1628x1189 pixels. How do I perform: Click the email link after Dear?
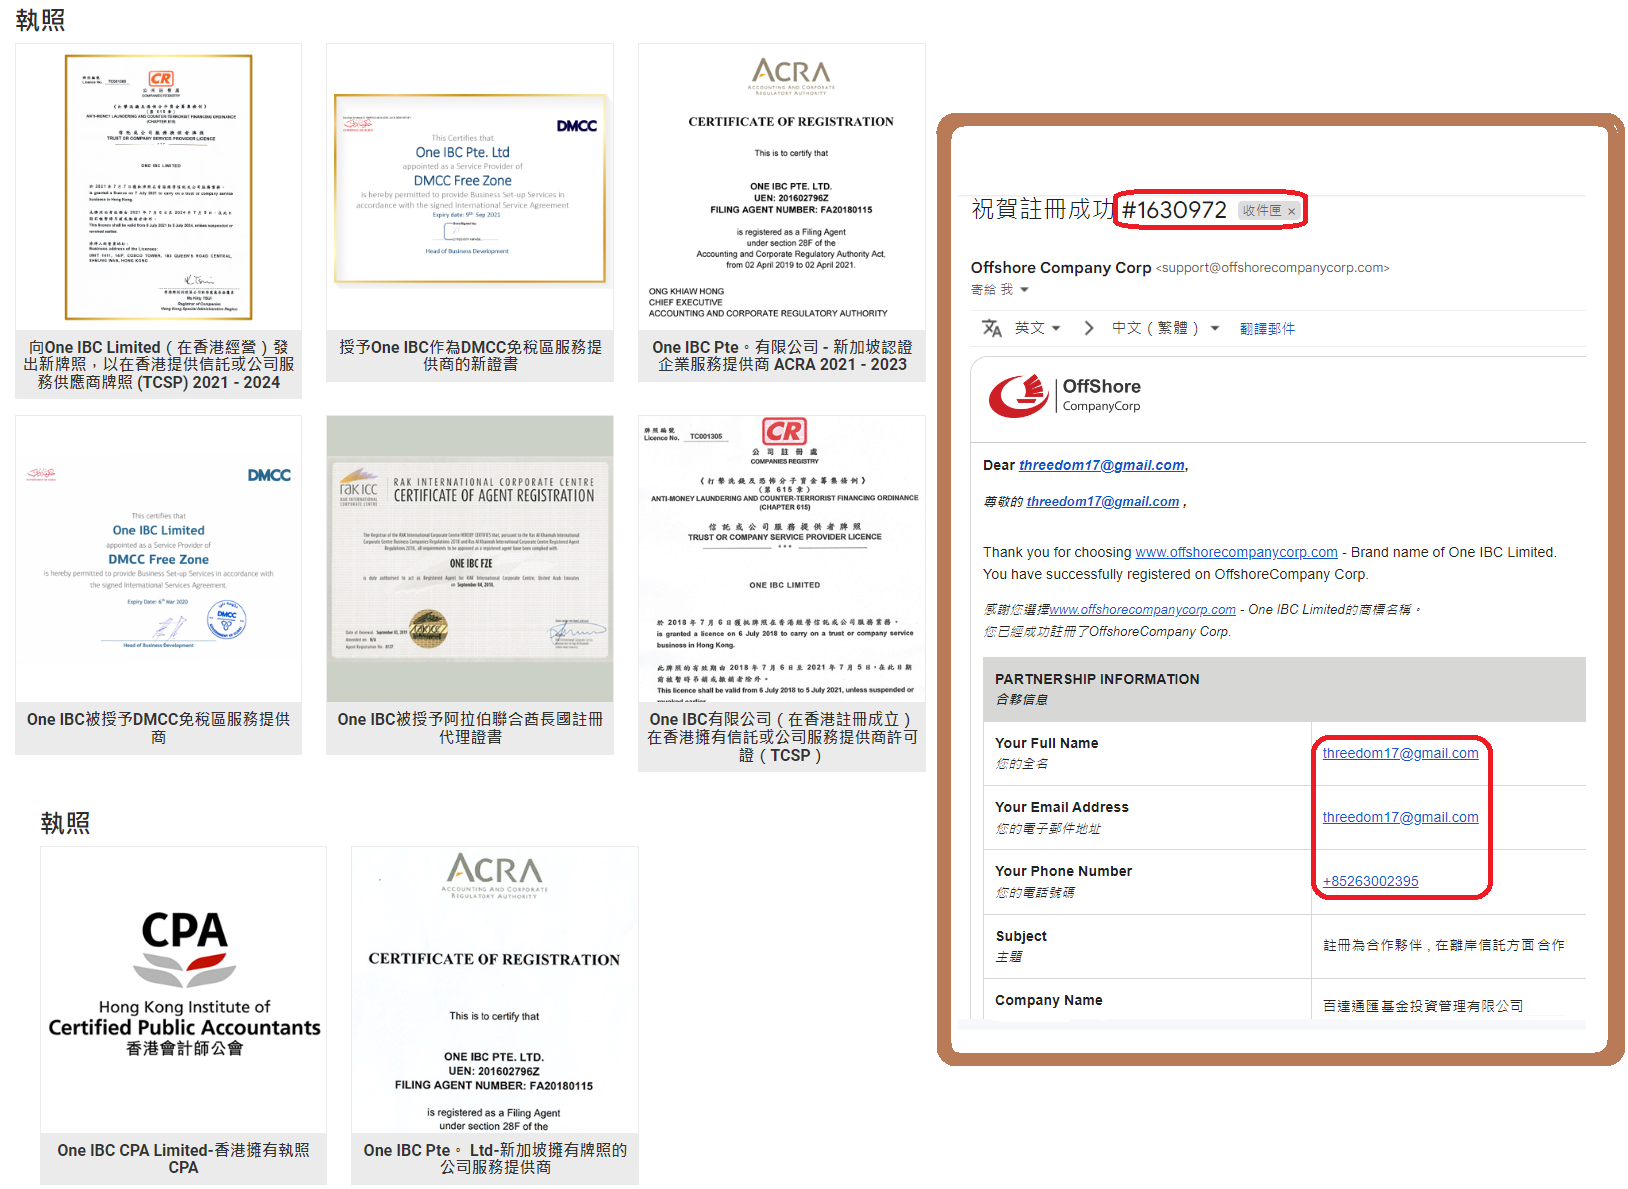(1102, 465)
